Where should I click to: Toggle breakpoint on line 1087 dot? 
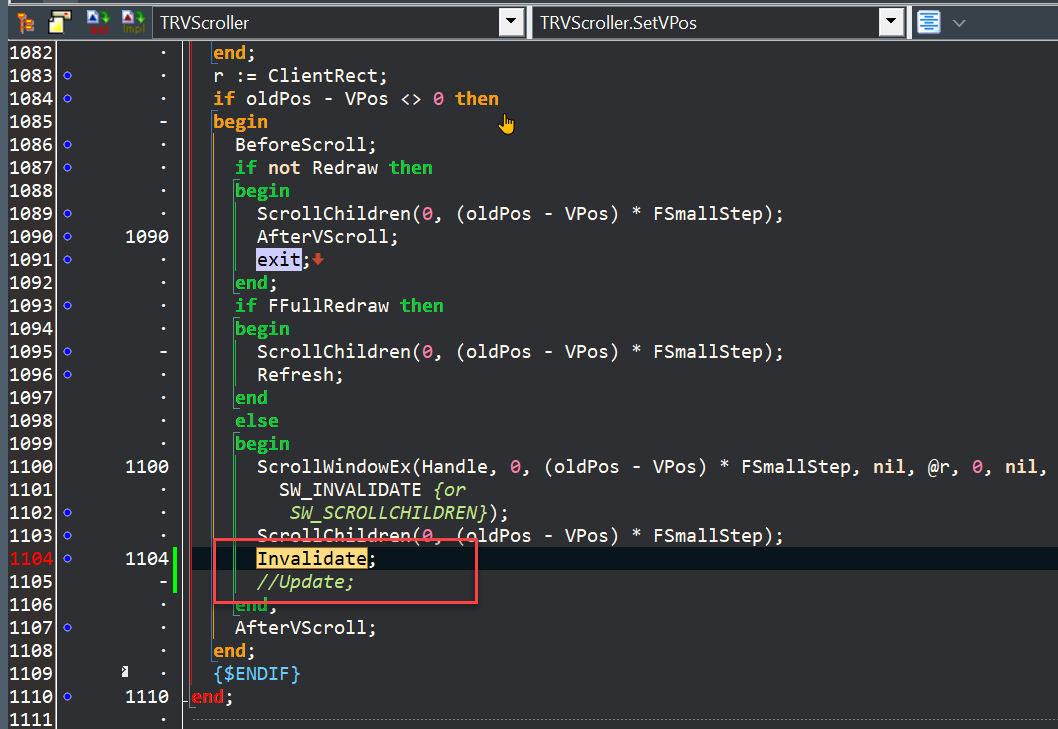coord(67,167)
